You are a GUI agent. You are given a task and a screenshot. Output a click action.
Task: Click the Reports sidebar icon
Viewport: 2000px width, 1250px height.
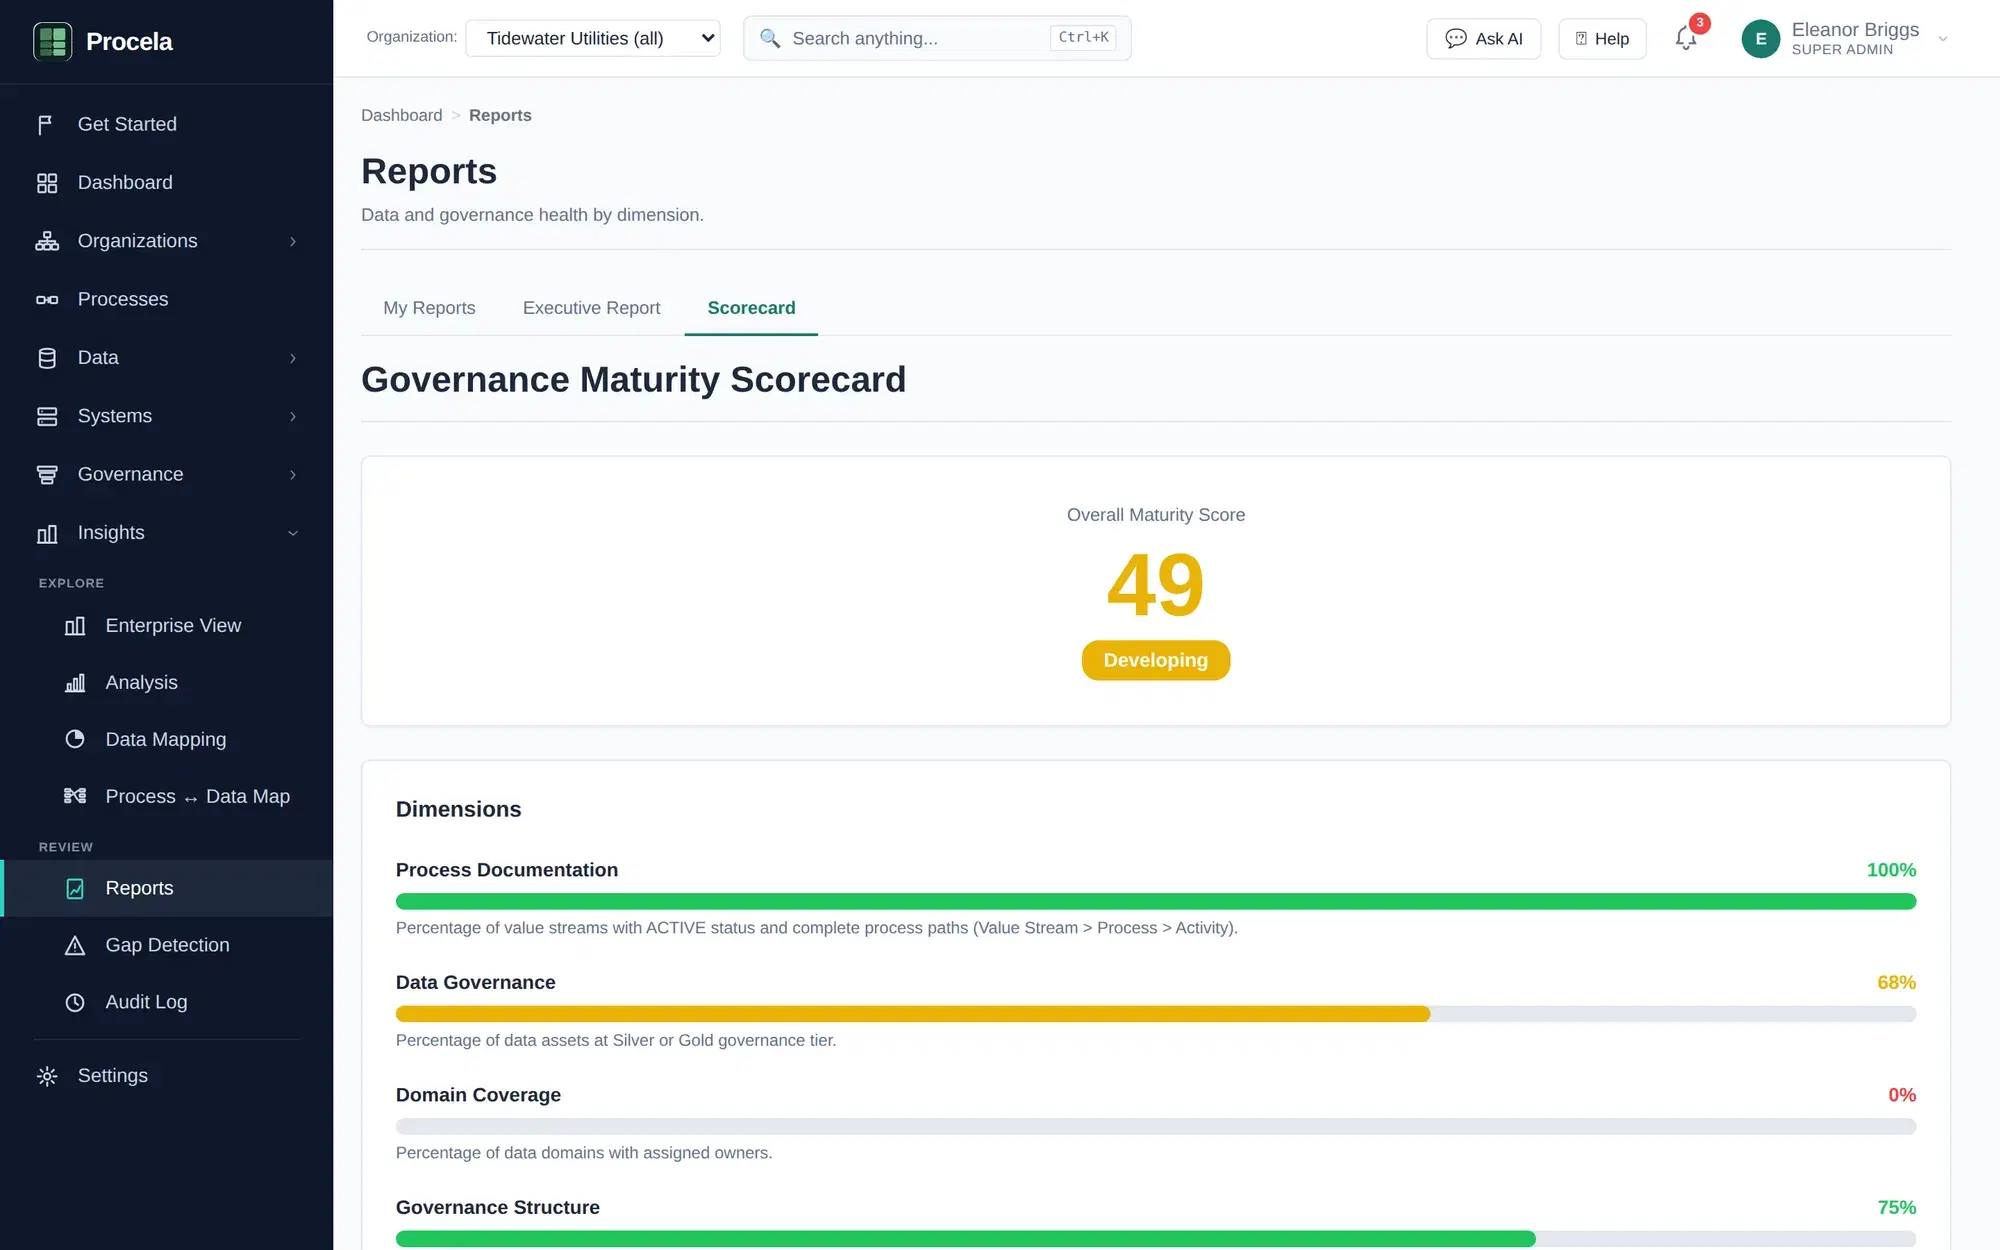[75, 888]
